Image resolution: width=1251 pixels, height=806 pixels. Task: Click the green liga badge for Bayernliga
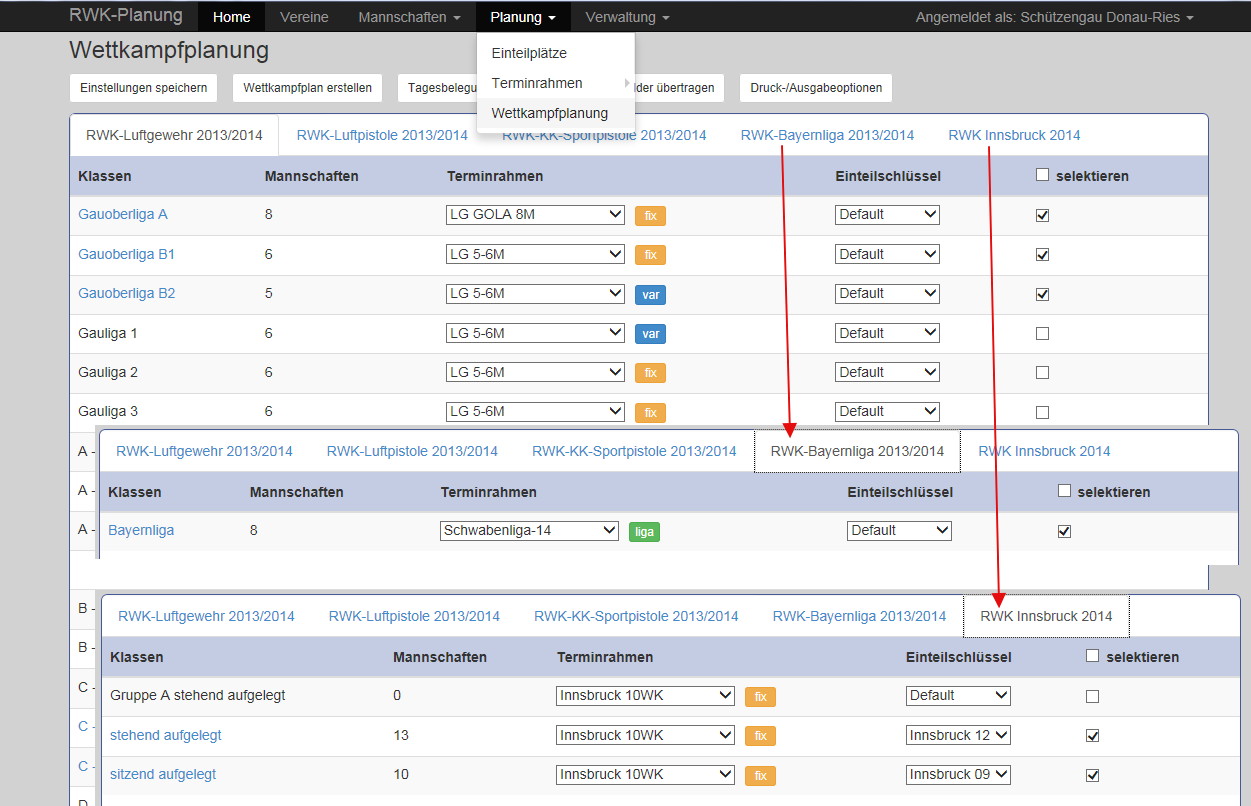pos(644,531)
